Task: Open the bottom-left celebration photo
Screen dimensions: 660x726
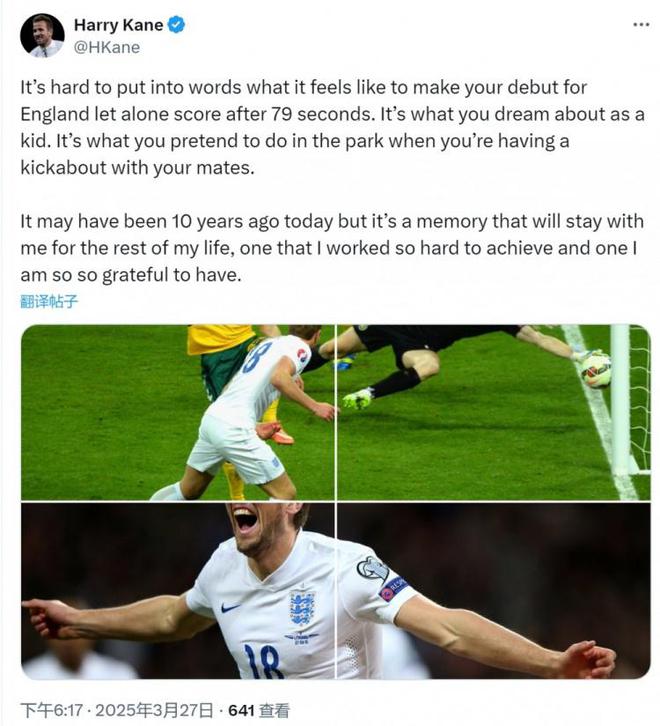Action: [x=177, y=591]
